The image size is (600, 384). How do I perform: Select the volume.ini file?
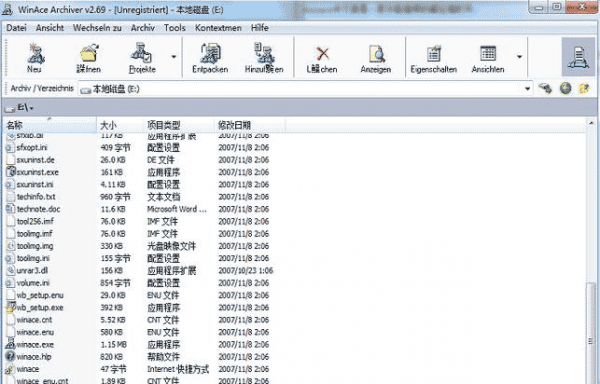[x=33, y=283]
